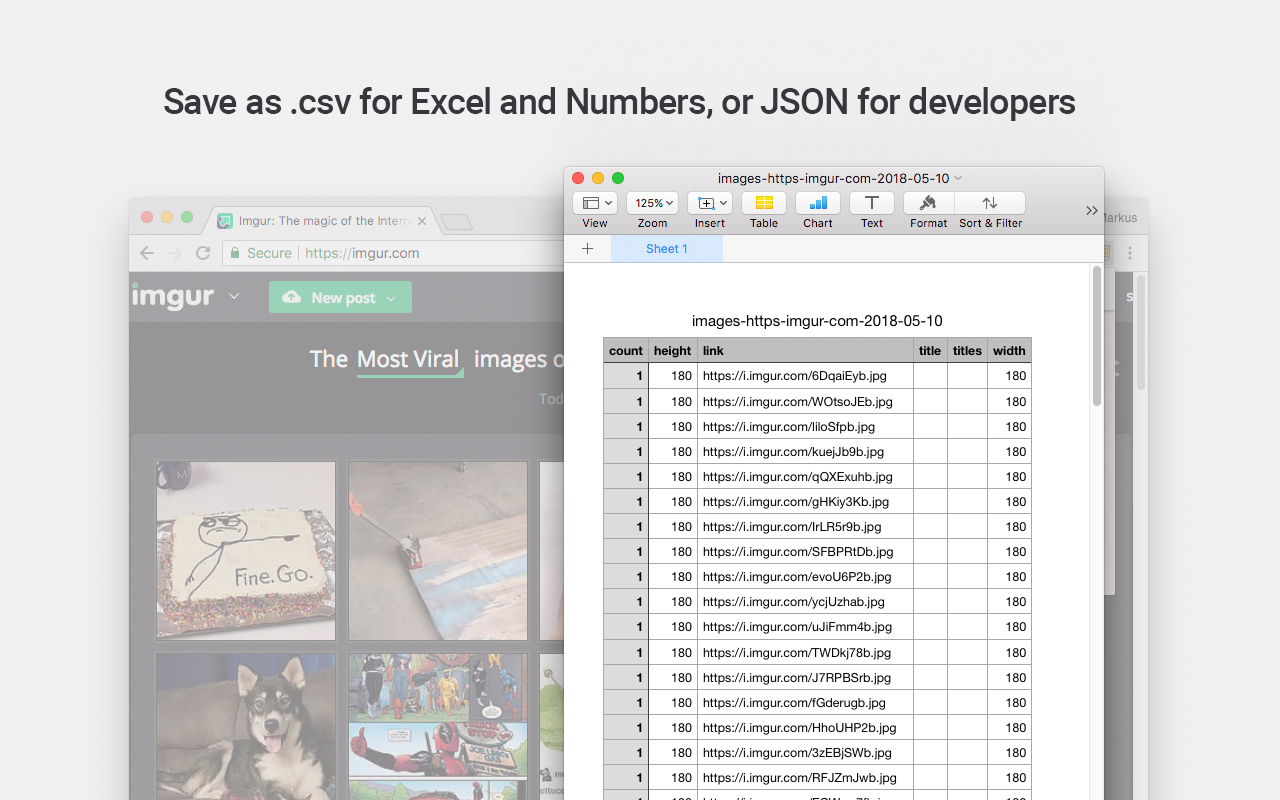This screenshot has width=1280, height=800.
Task: Click cell https://i.imgur.com/HhoUHP2b.jpg
Action: coord(805,727)
